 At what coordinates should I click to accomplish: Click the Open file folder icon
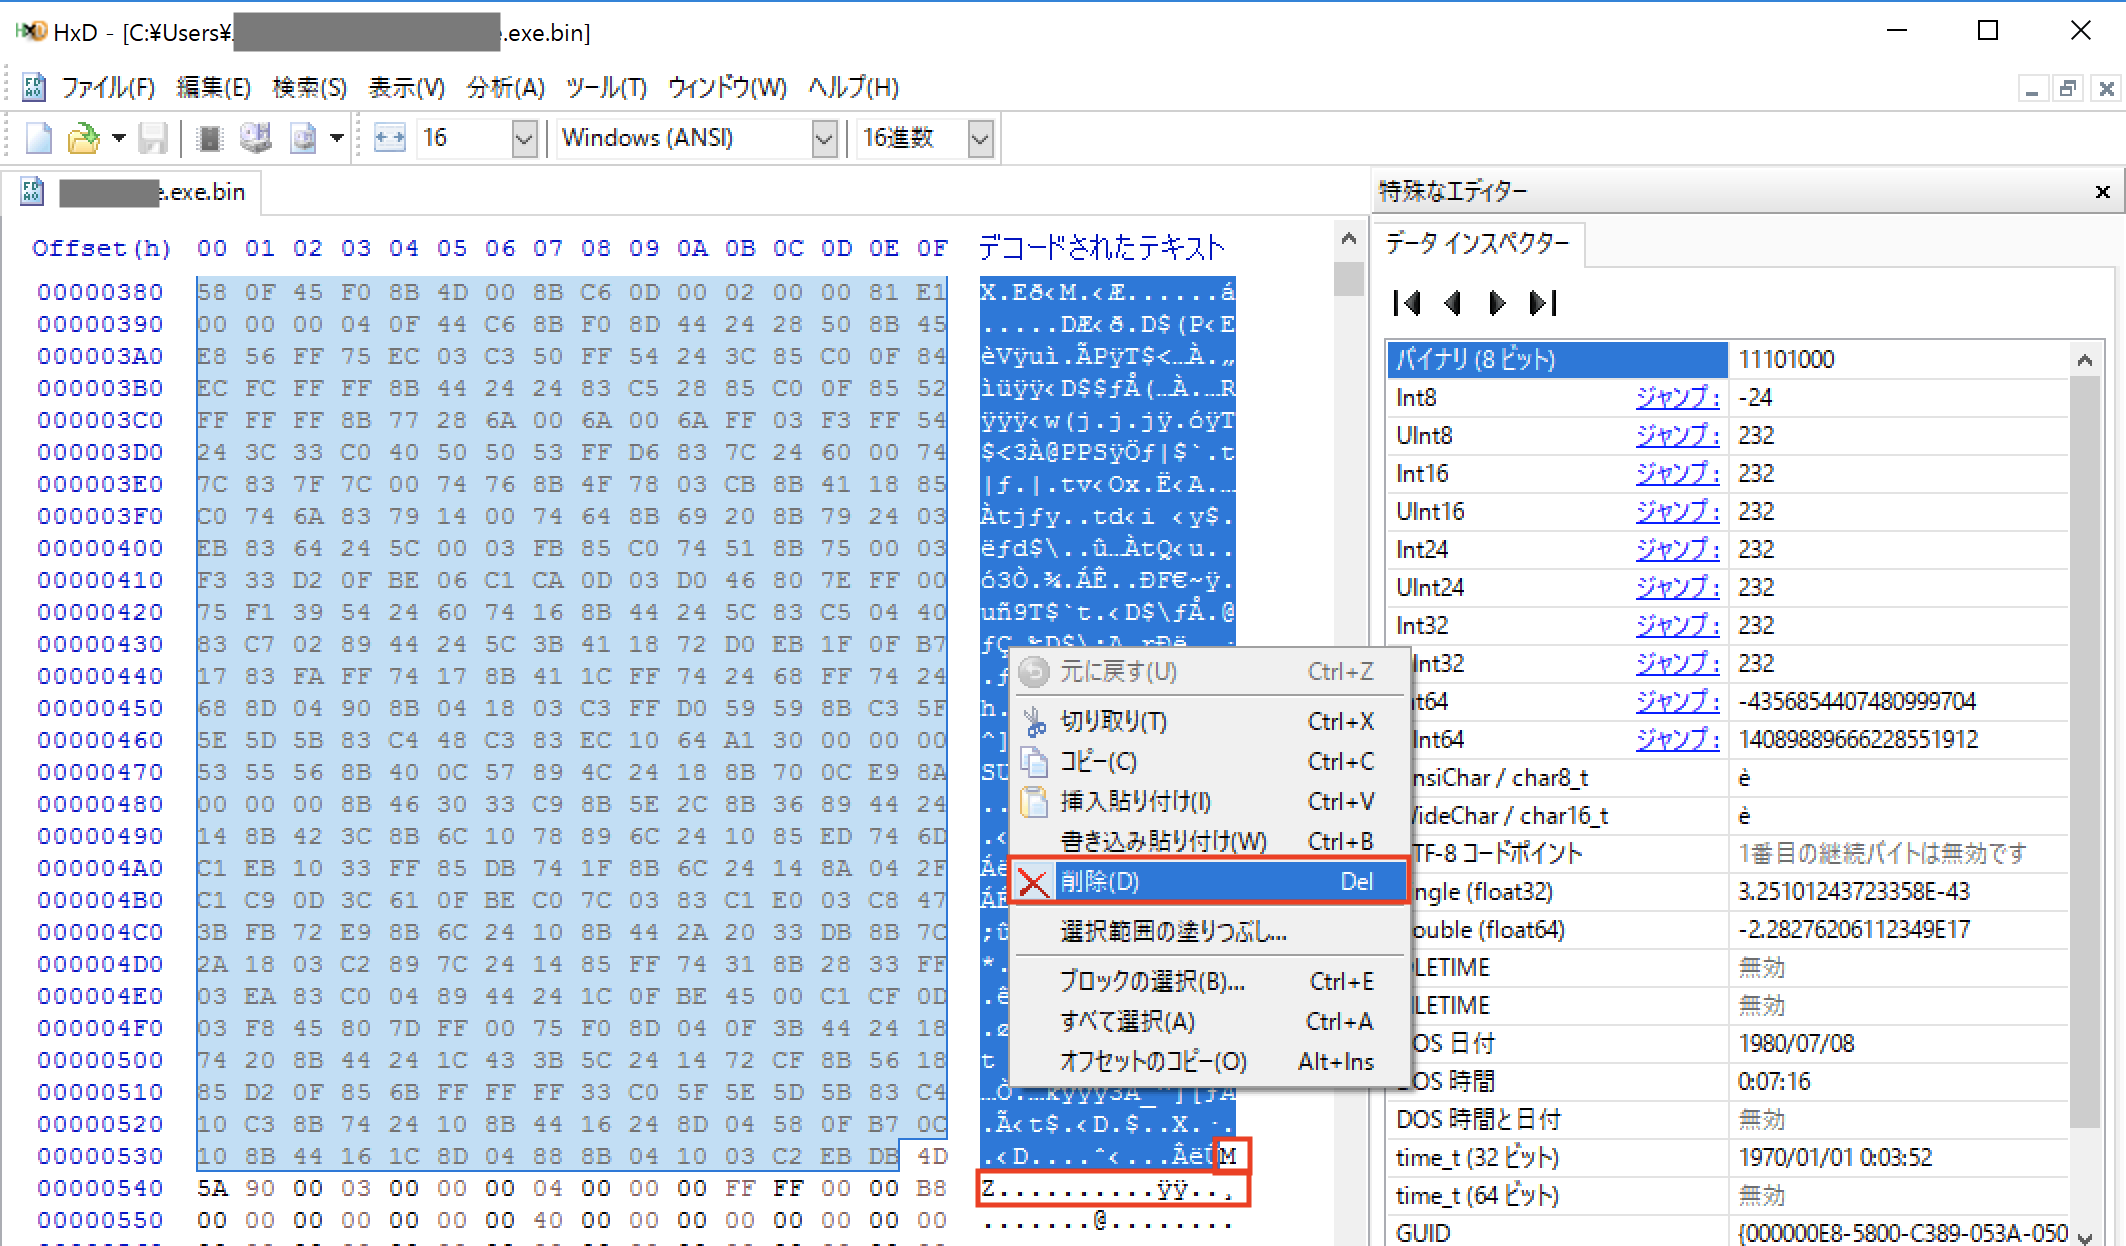[84, 138]
